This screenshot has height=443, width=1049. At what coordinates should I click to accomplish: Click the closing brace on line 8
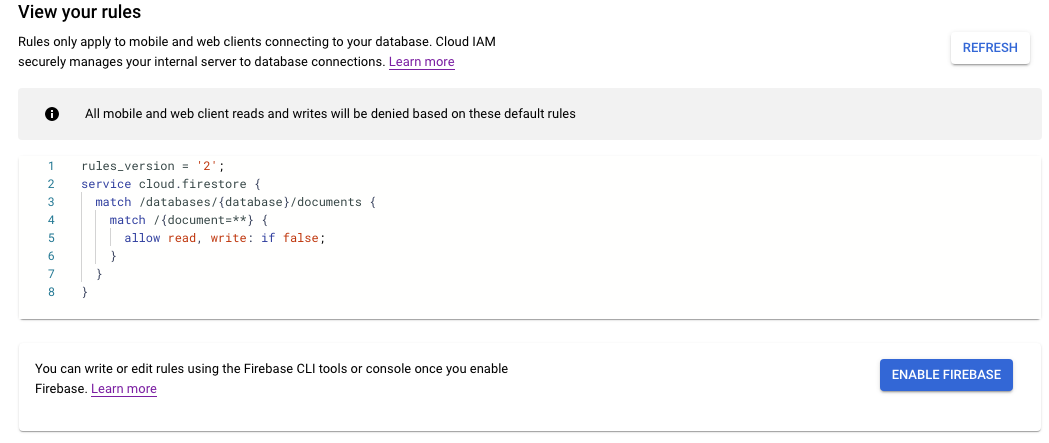(85, 292)
